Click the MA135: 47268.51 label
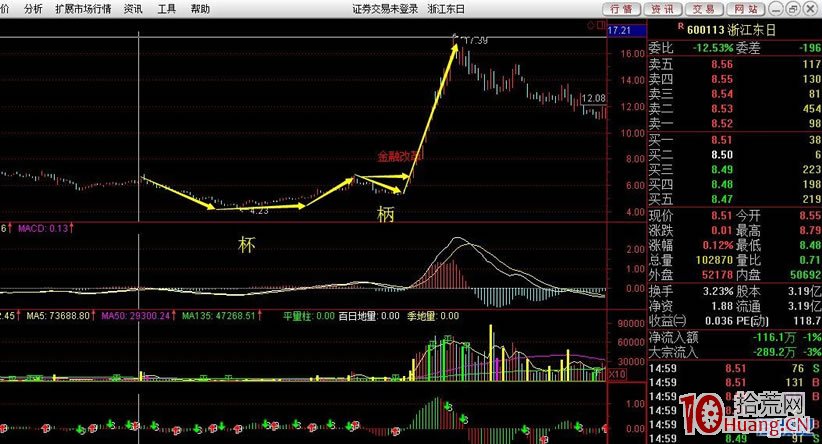Screen dimensions: 822x444 coord(218,316)
